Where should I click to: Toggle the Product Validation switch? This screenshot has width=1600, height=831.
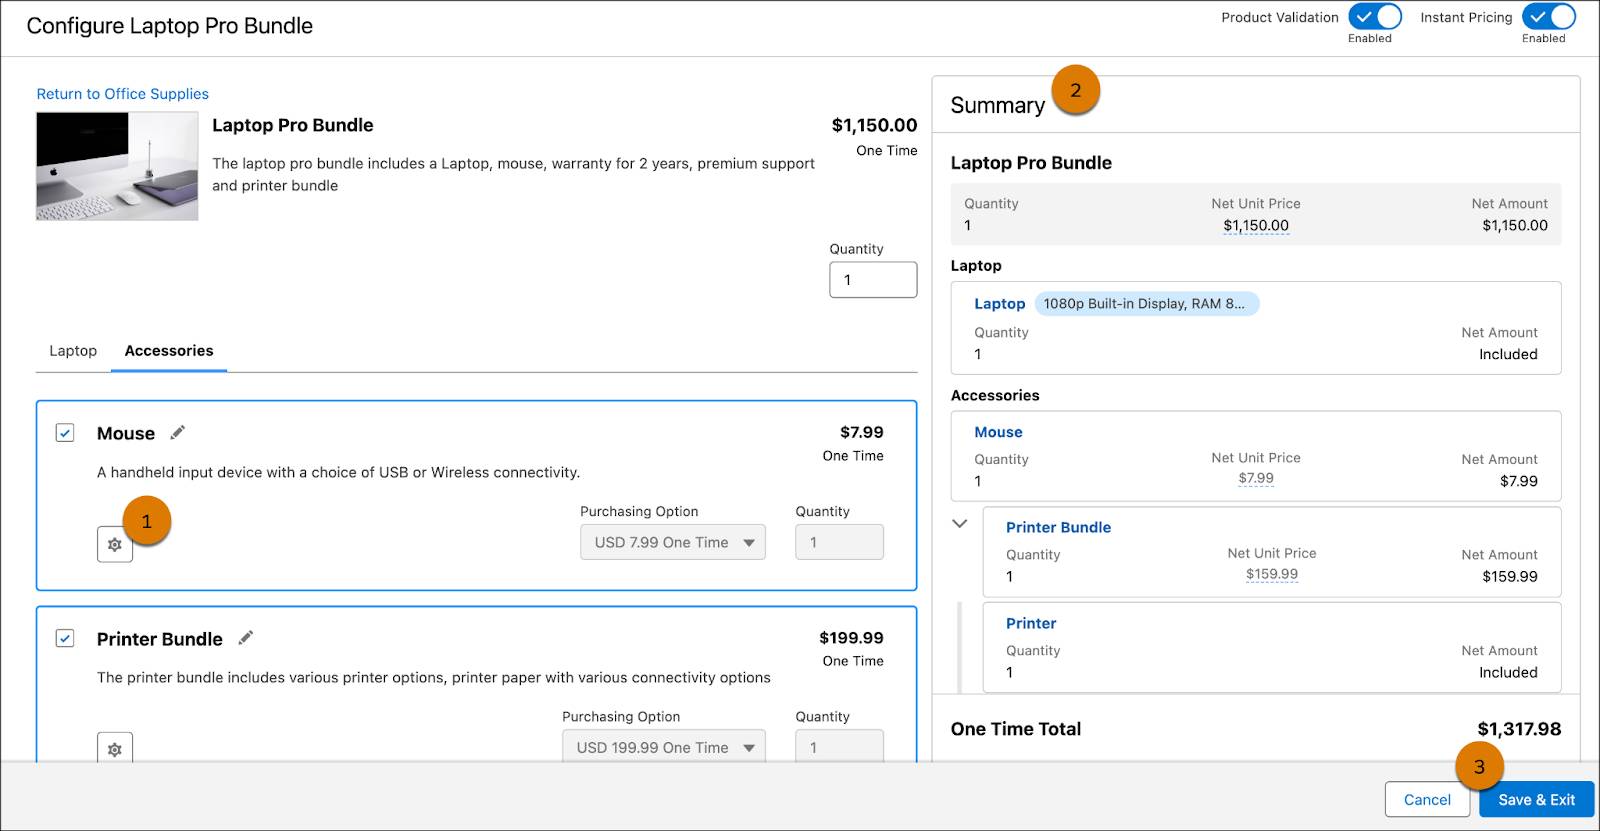coord(1374,17)
